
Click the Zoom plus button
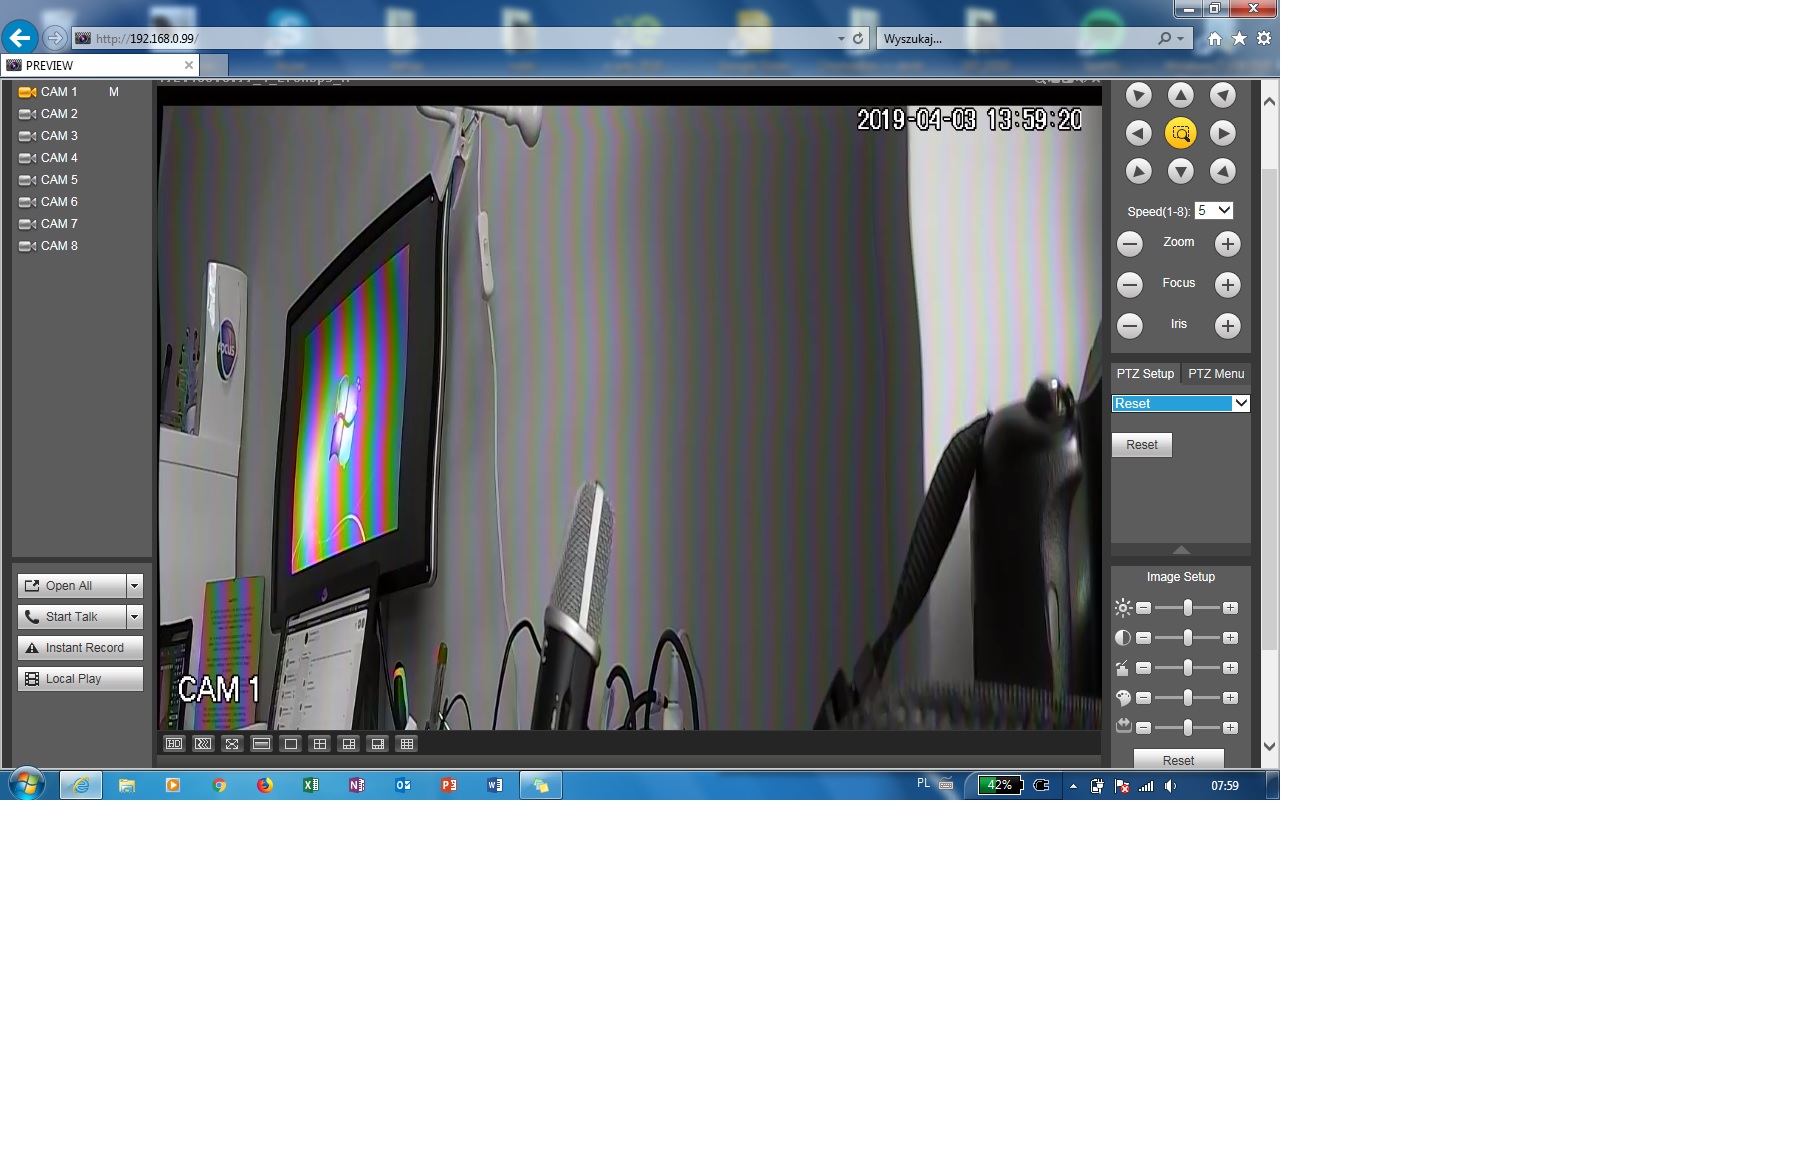(x=1227, y=244)
